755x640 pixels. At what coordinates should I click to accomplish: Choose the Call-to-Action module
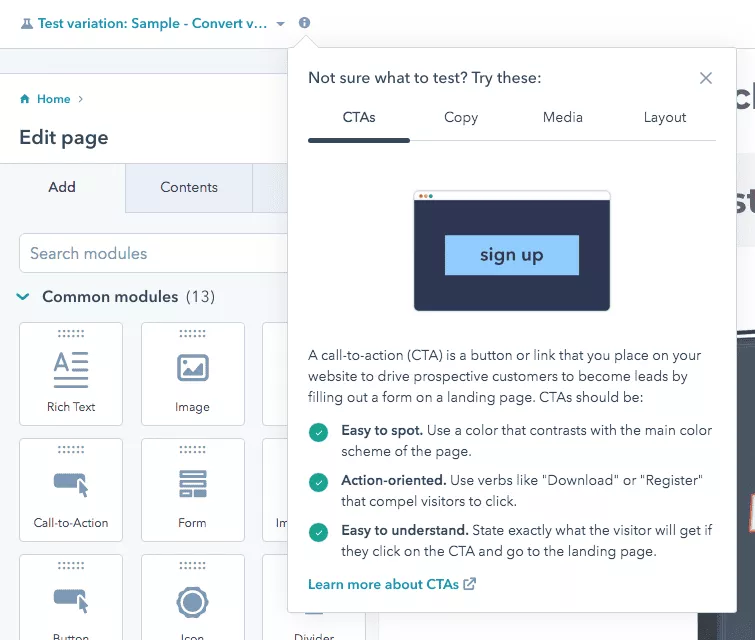point(71,485)
